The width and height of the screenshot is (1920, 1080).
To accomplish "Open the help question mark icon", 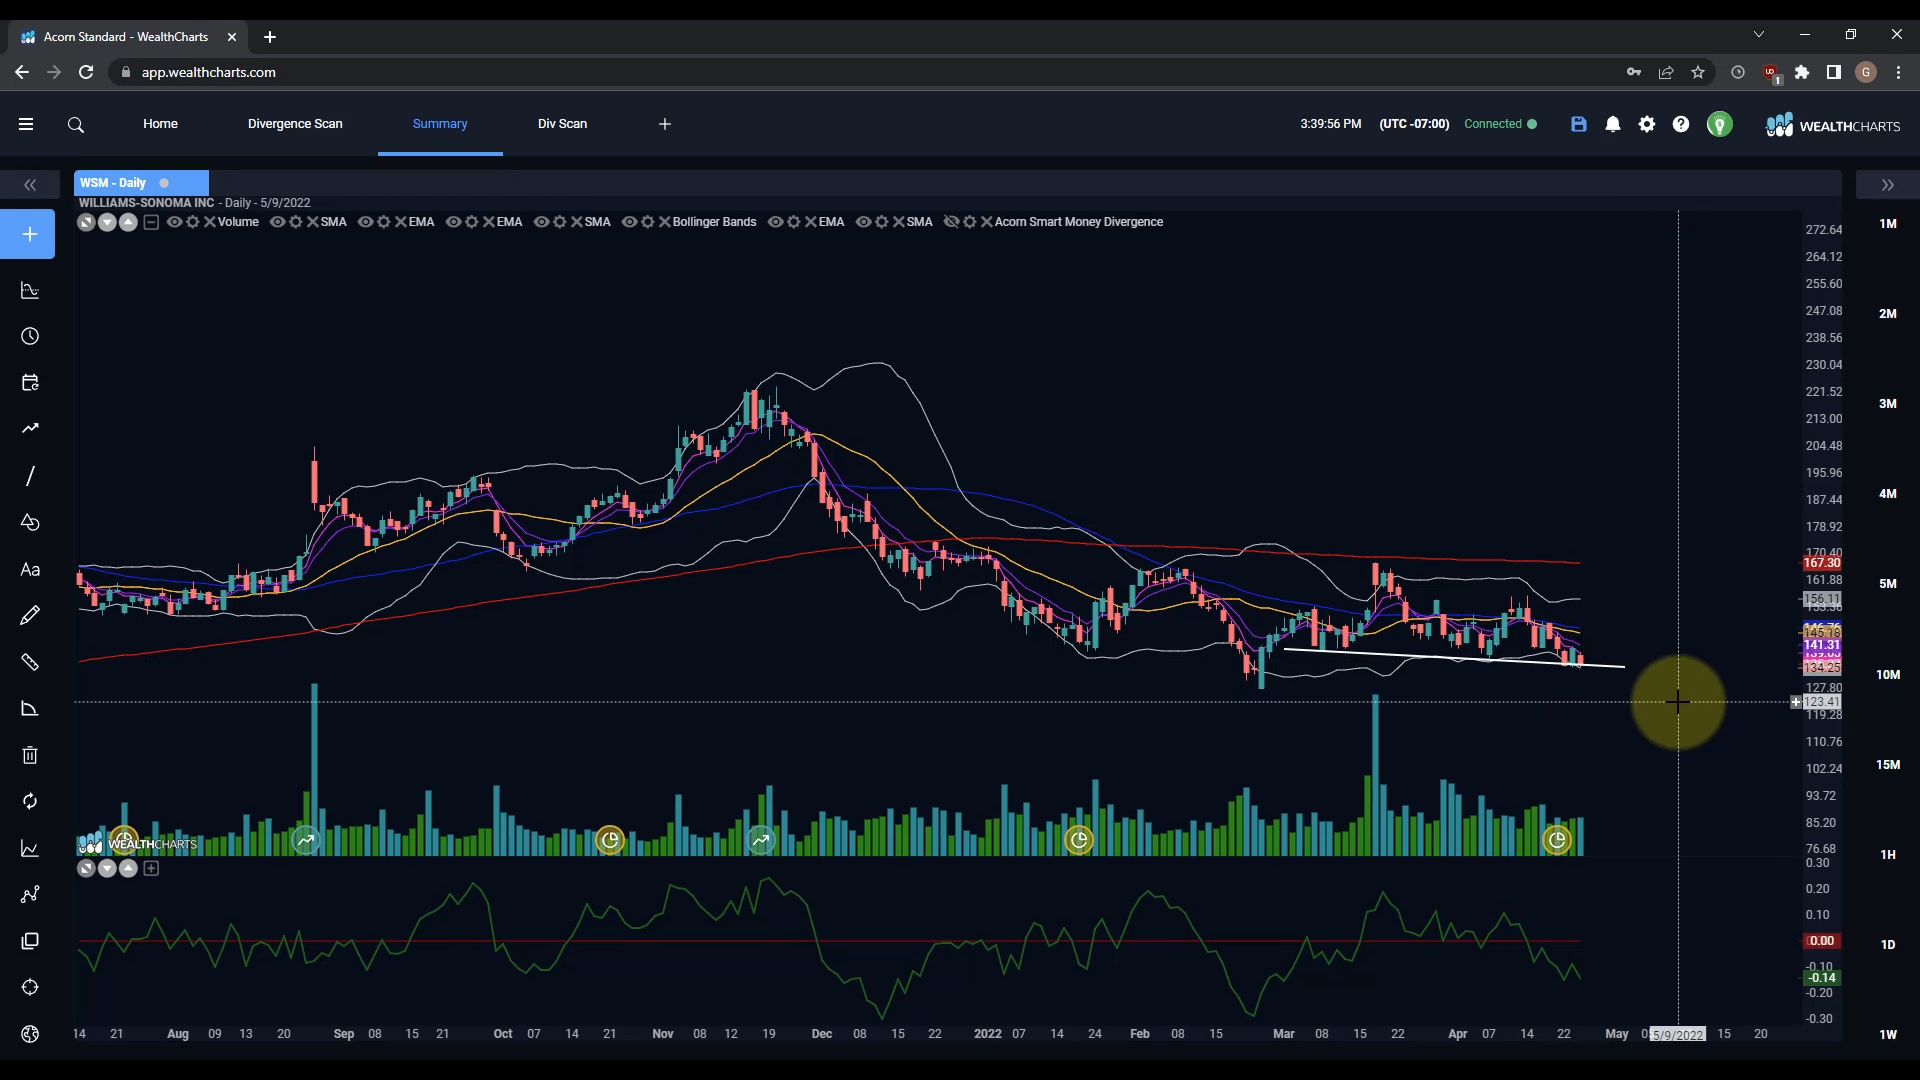I will (1681, 124).
